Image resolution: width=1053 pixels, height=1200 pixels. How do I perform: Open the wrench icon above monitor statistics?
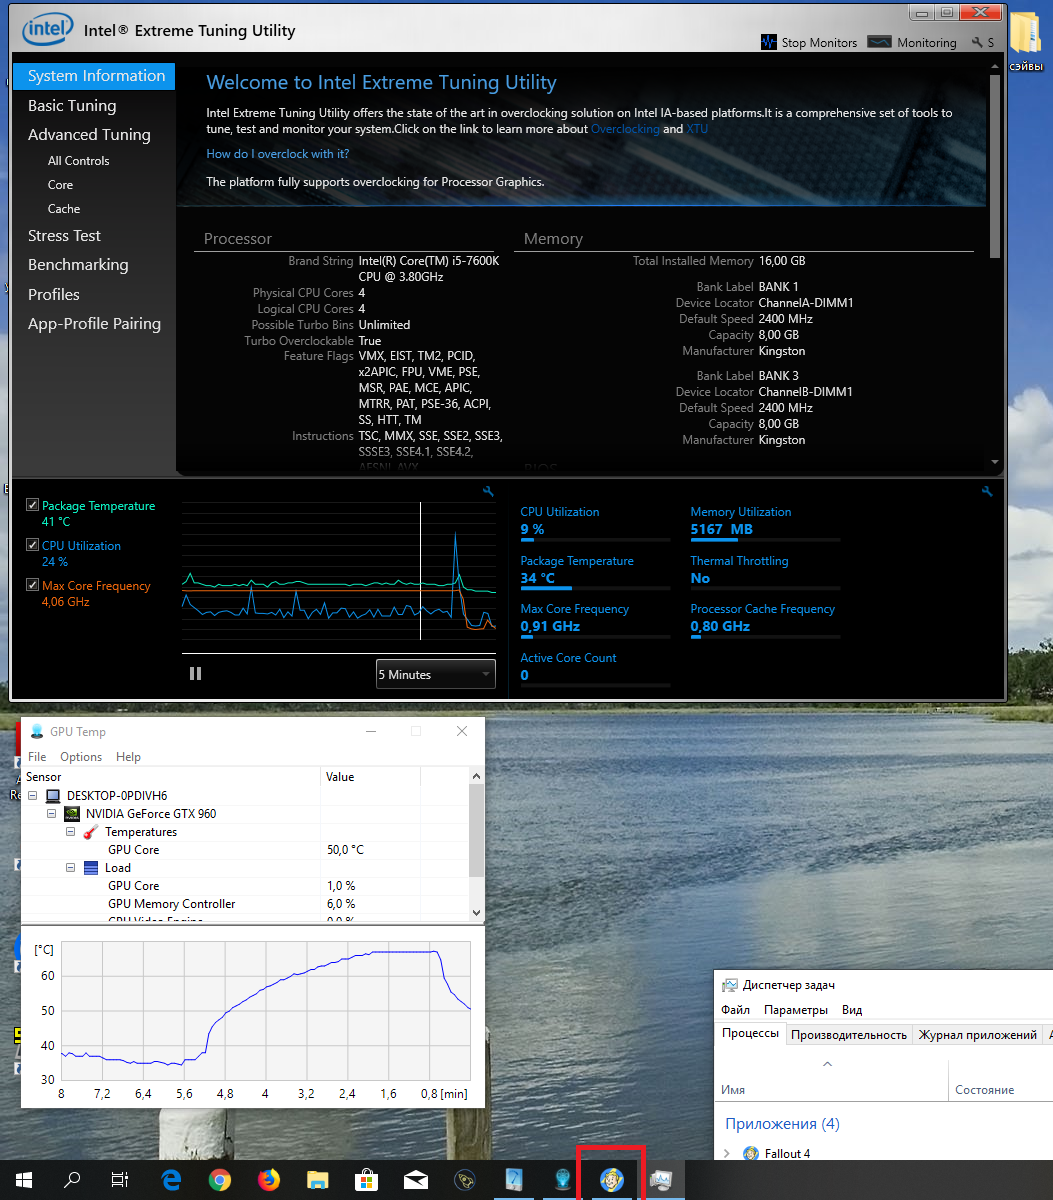(x=987, y=491)
